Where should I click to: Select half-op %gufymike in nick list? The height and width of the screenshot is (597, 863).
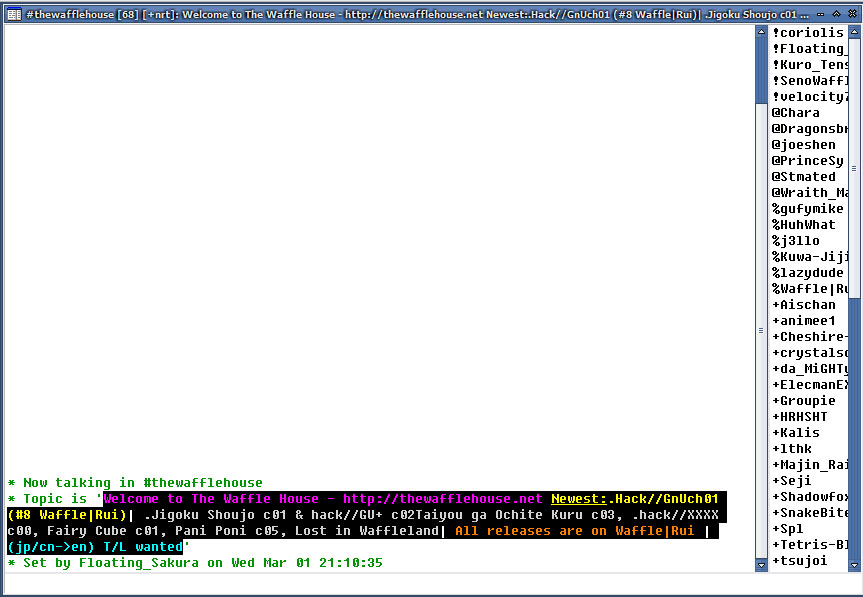pyautogui.click(x=809, y=209)
